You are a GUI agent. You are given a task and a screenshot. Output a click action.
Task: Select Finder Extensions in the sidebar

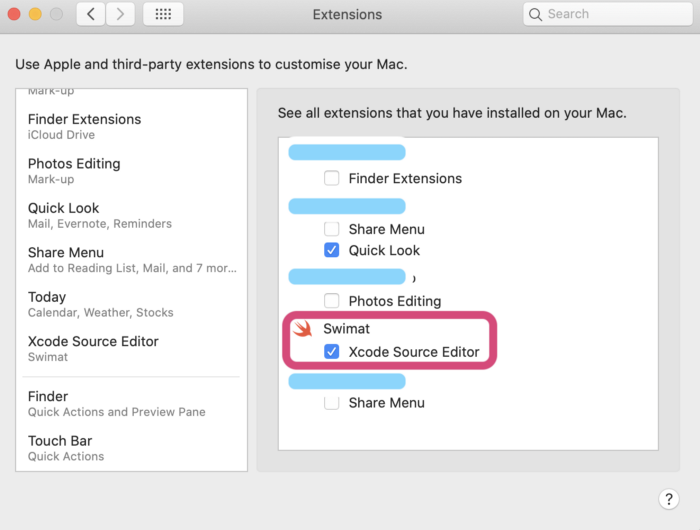click(84, 126)
